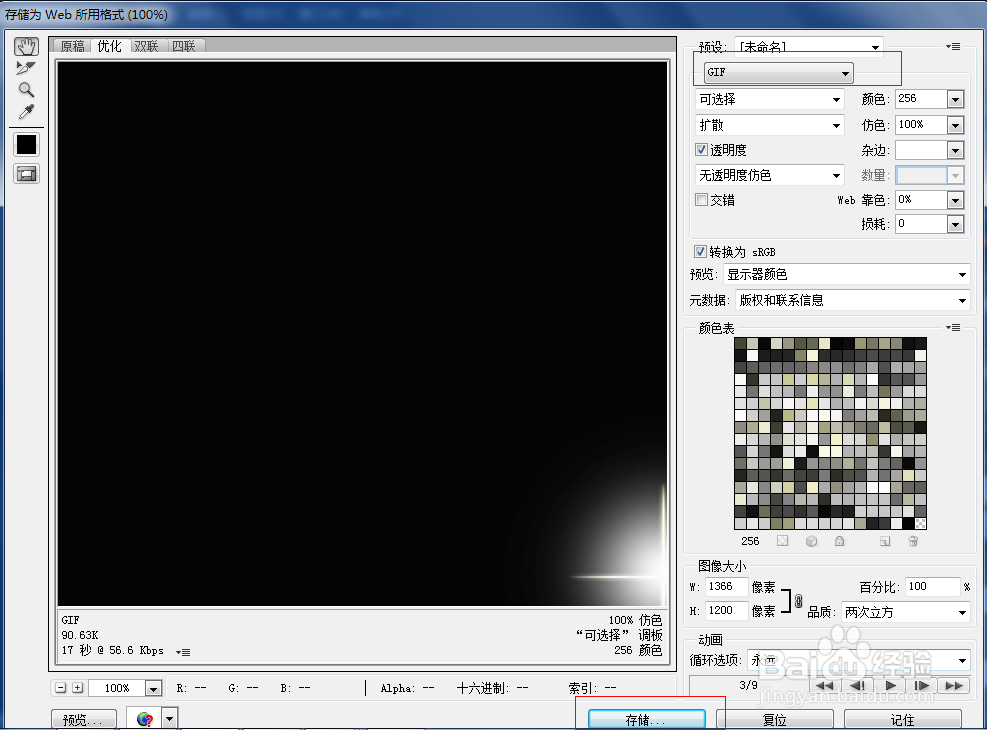The height and width of the screenshot is (730, 987).
Task: Switch to the 原稿 tab
Action: pyautogui.click(x=72, y=45)
